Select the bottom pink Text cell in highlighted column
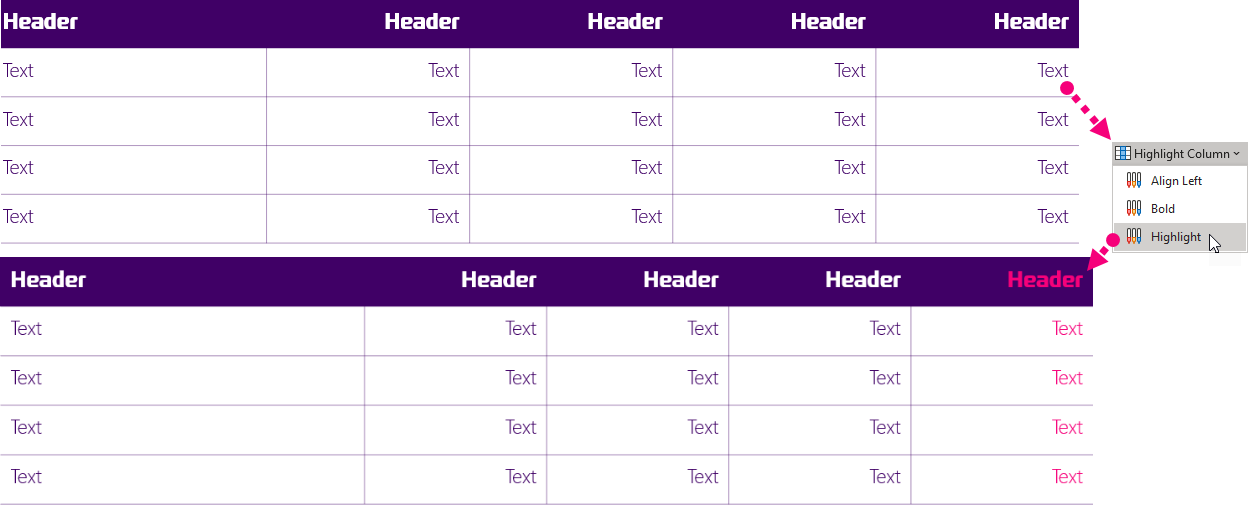Viewport: 1248px width, 505px height. point(1067,477)
